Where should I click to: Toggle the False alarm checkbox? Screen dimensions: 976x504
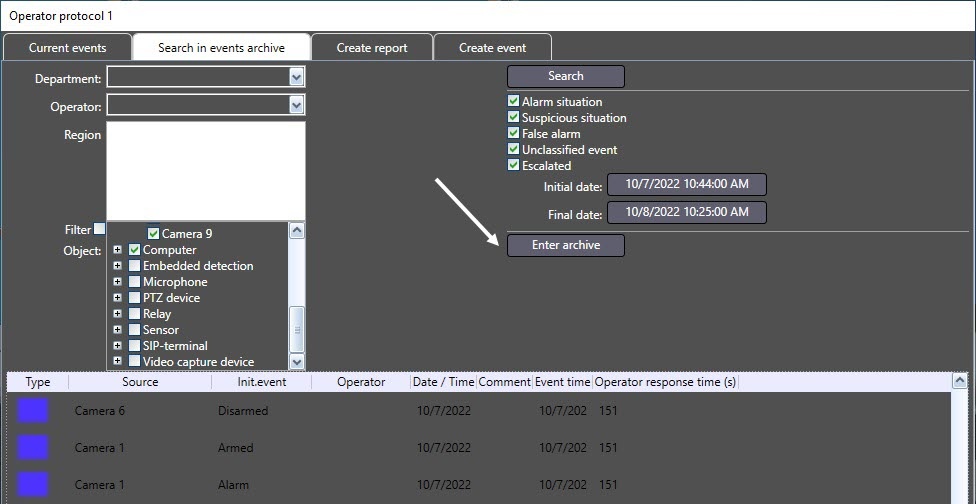513,134
